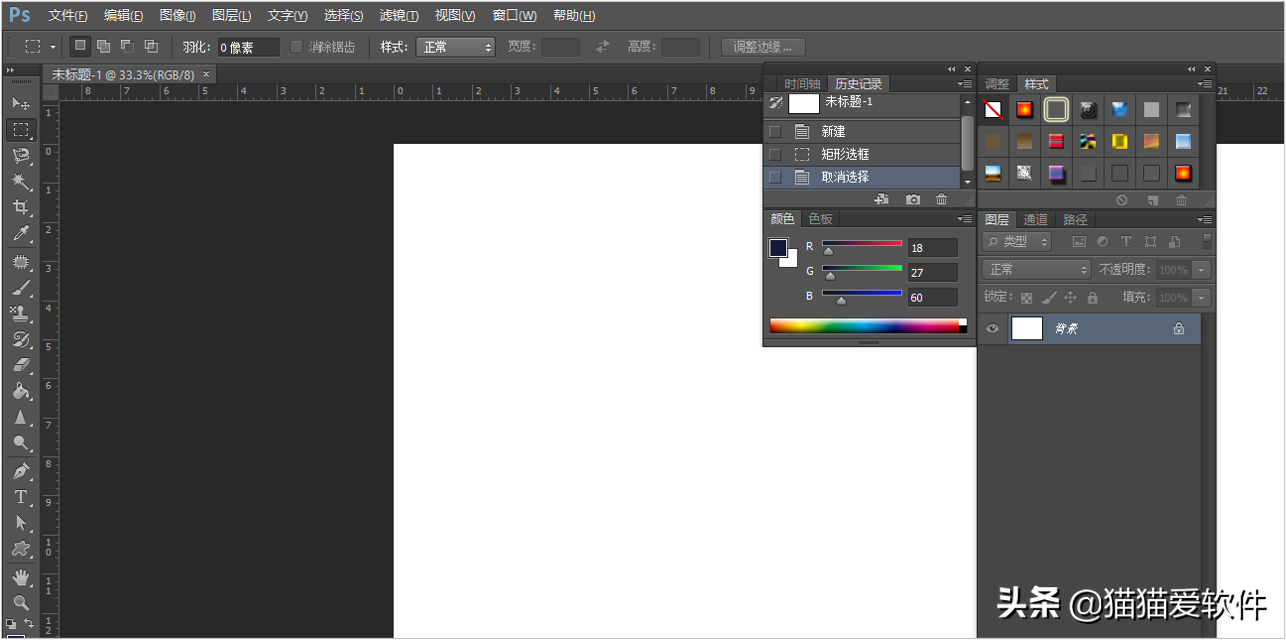Viewport: 1286px width, 640px height.
Task: Select the 矩形选框 history state
Action: 845,154
